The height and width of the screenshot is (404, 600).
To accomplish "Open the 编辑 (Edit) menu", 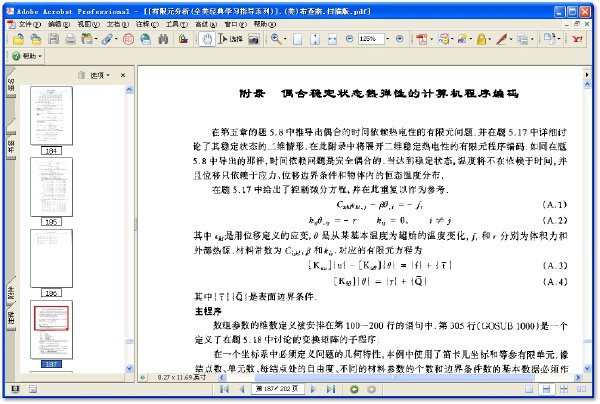I will [59, 24].
